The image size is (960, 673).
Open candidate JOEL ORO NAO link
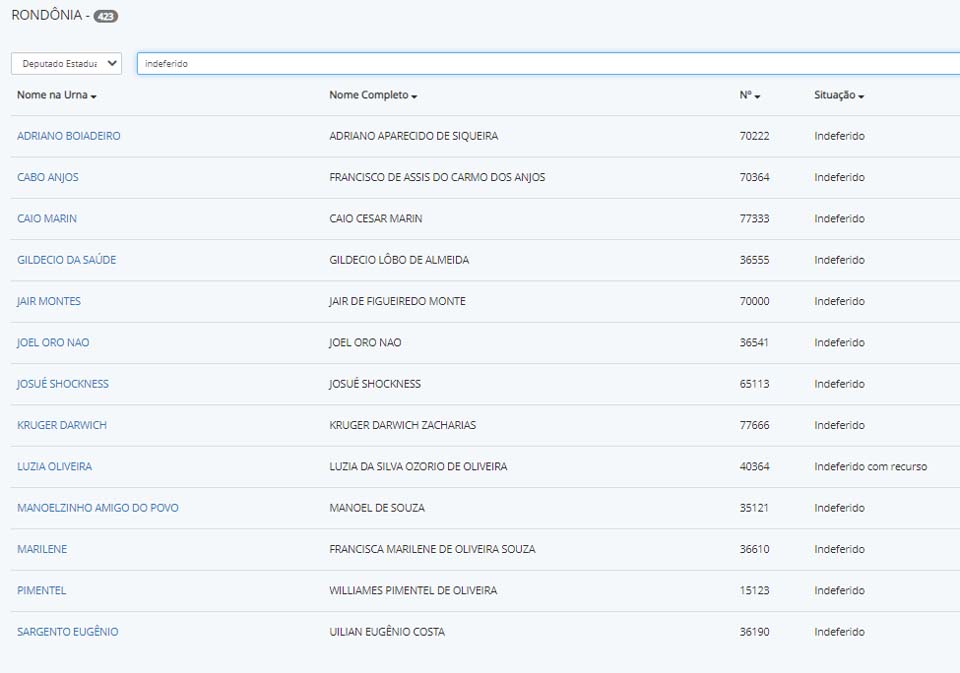(x=53, y=342)
